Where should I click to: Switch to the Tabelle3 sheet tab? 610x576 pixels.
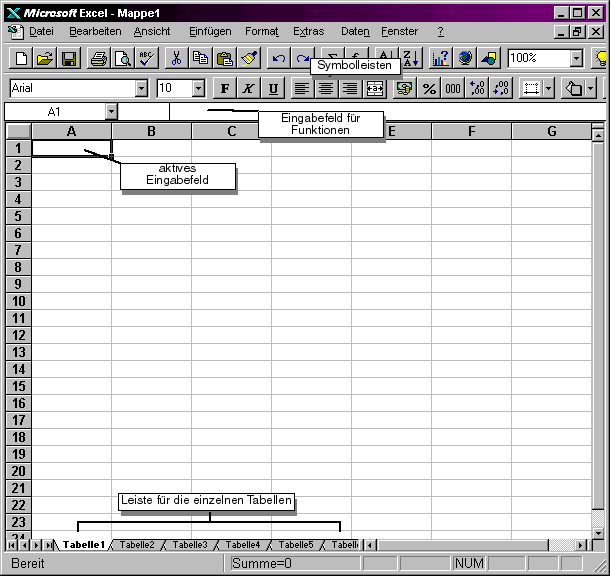[x=190, y=545]
